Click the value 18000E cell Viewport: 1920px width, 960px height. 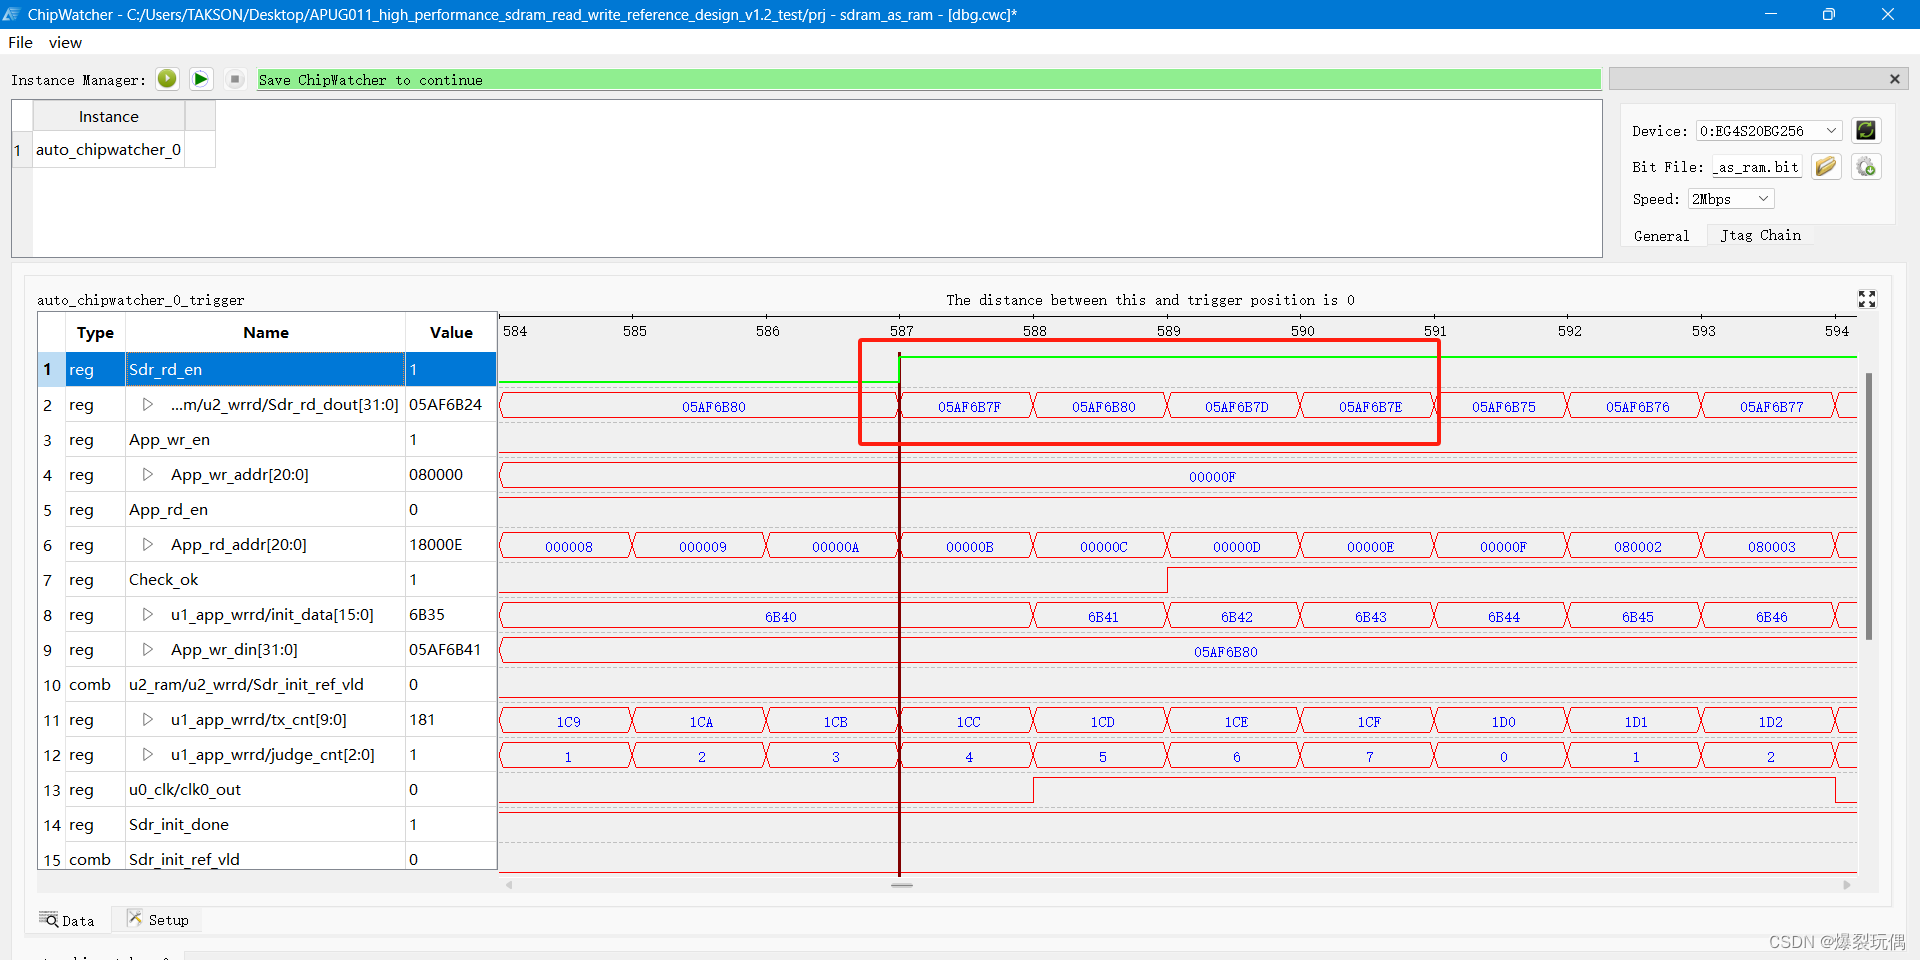pos(451,545)
